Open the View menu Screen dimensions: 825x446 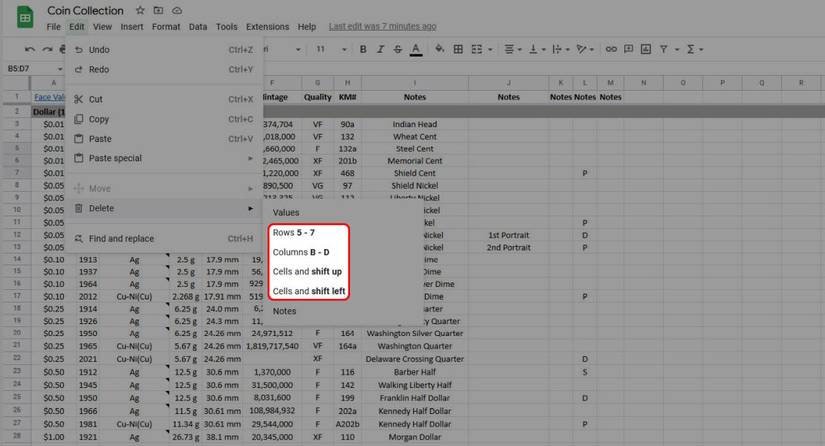102,26
